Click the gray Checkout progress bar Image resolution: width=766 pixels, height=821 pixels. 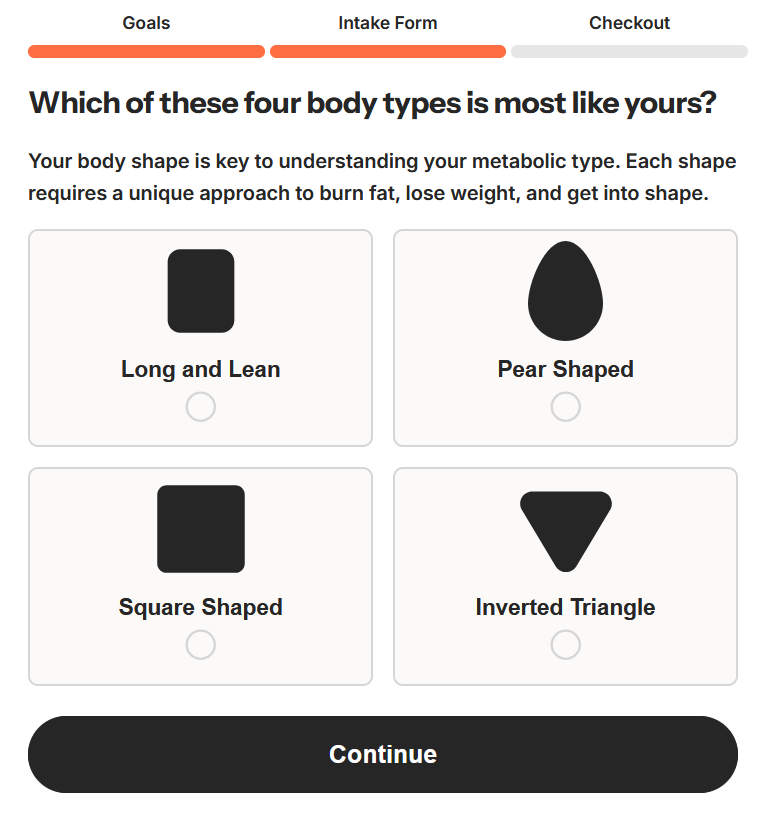629,52
